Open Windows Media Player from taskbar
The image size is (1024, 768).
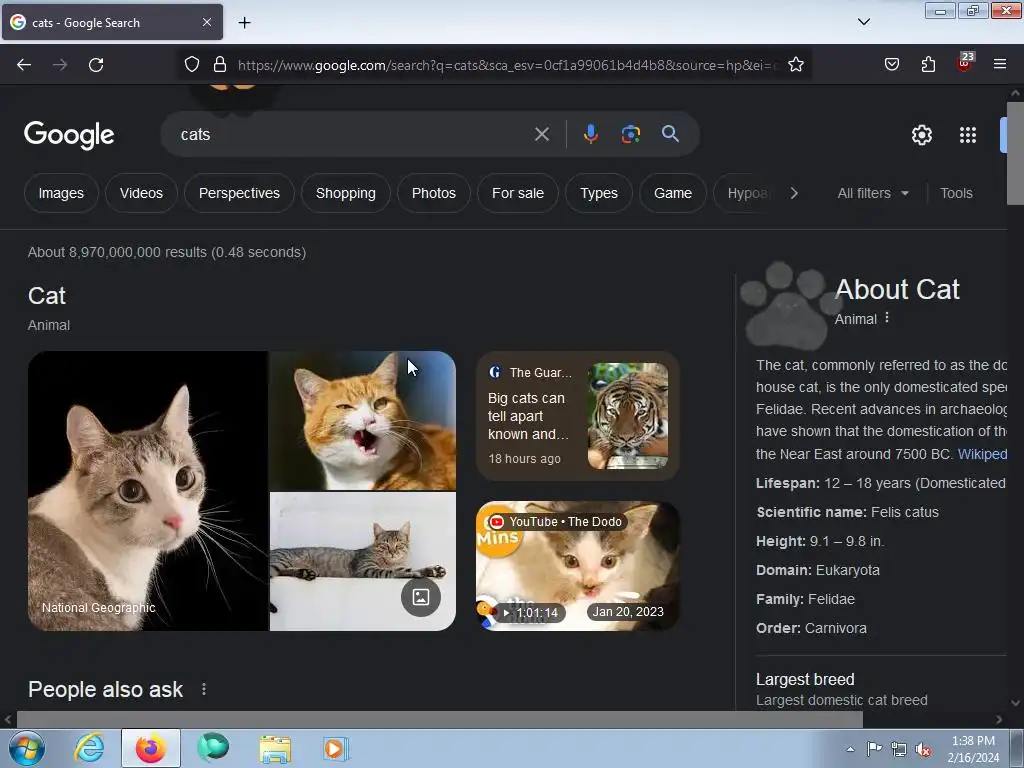(336, 748)
